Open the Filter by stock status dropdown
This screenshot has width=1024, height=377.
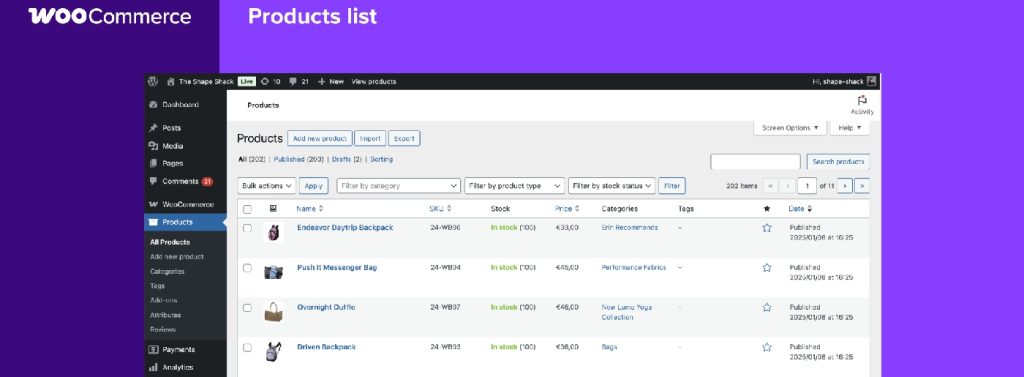click(x=611, y=186)
